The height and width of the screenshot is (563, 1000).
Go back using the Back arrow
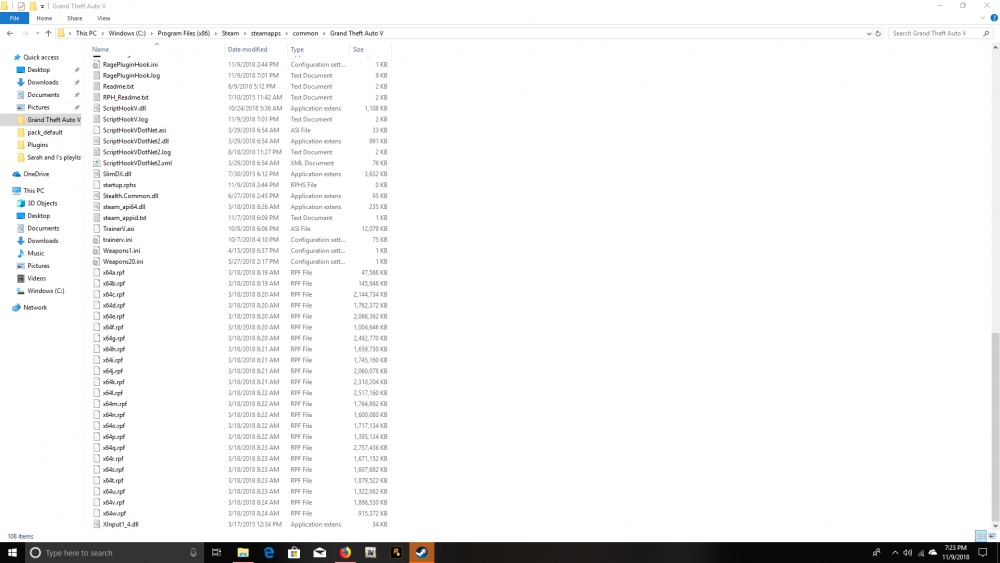tap(10, 33)
